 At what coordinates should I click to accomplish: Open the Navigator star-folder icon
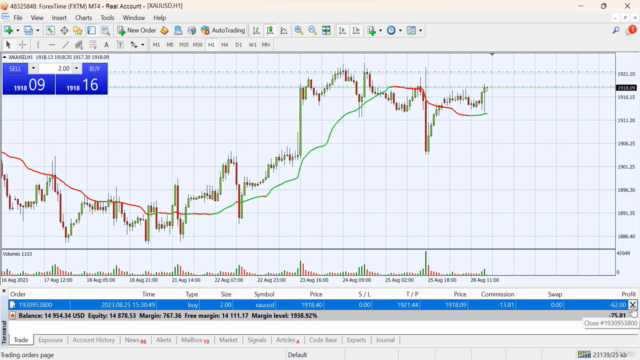point(78,30)
